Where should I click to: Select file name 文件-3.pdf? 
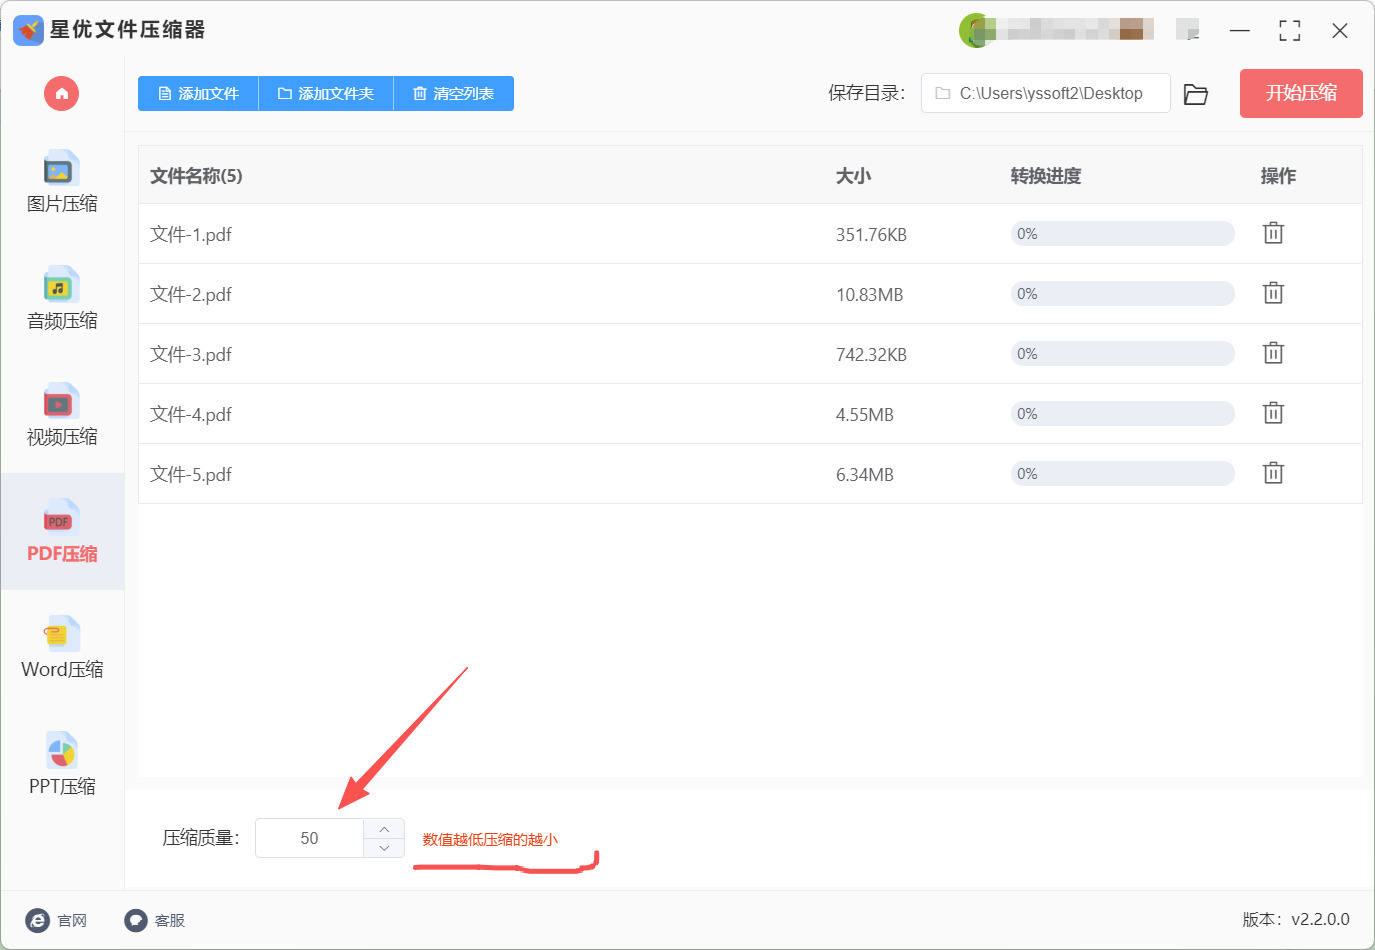tap(191, 355)
